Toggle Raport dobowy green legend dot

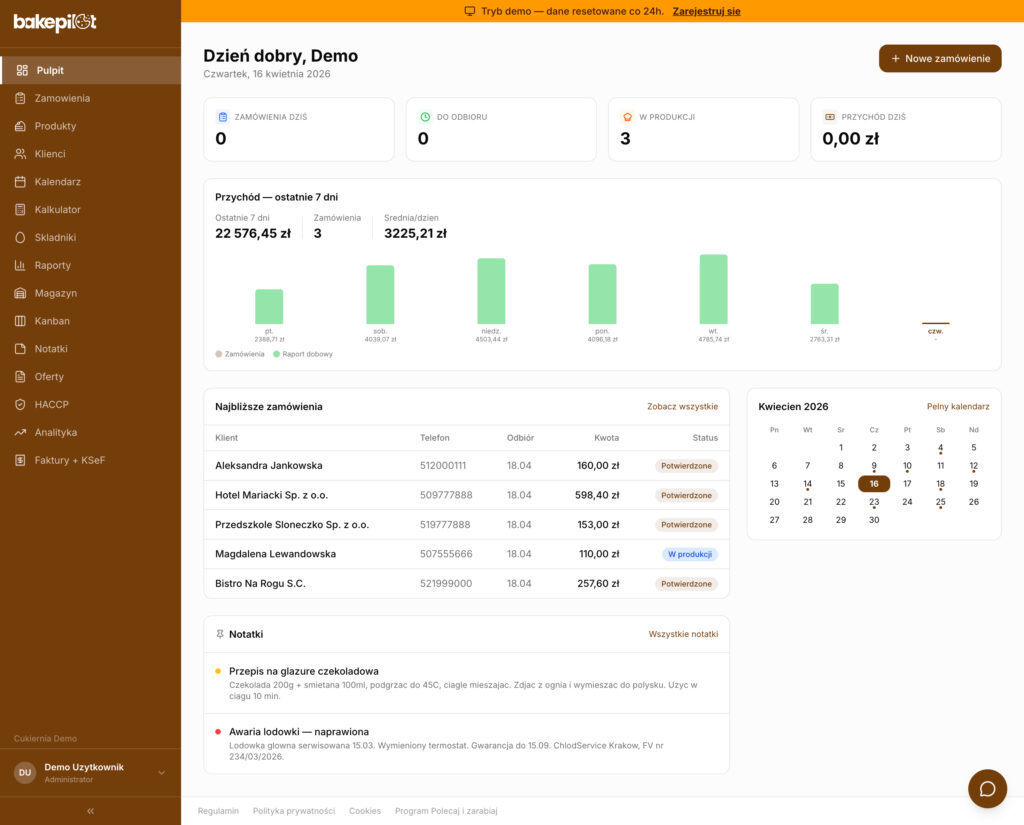276,354
